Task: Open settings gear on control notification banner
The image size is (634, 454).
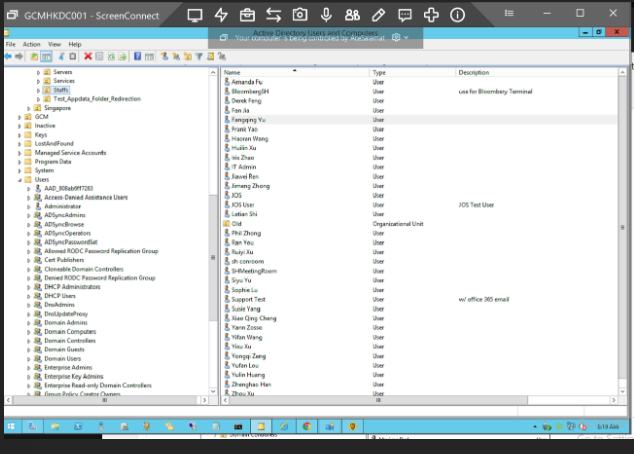Action: 396,37
